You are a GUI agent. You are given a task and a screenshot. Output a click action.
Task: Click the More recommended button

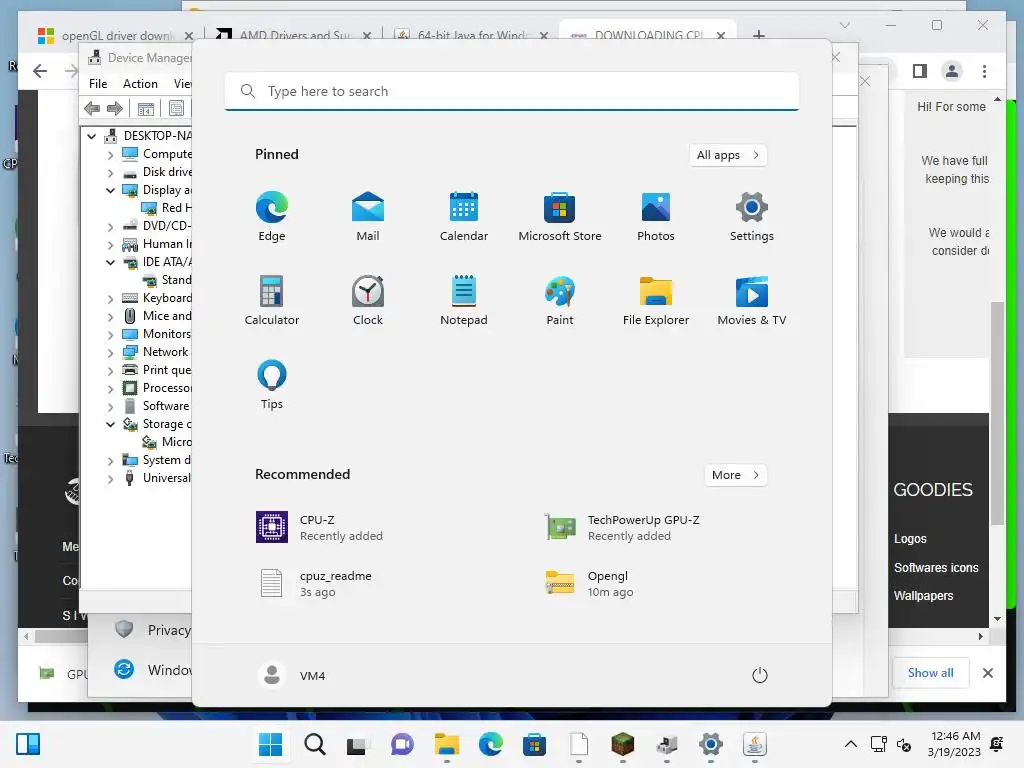735,475
